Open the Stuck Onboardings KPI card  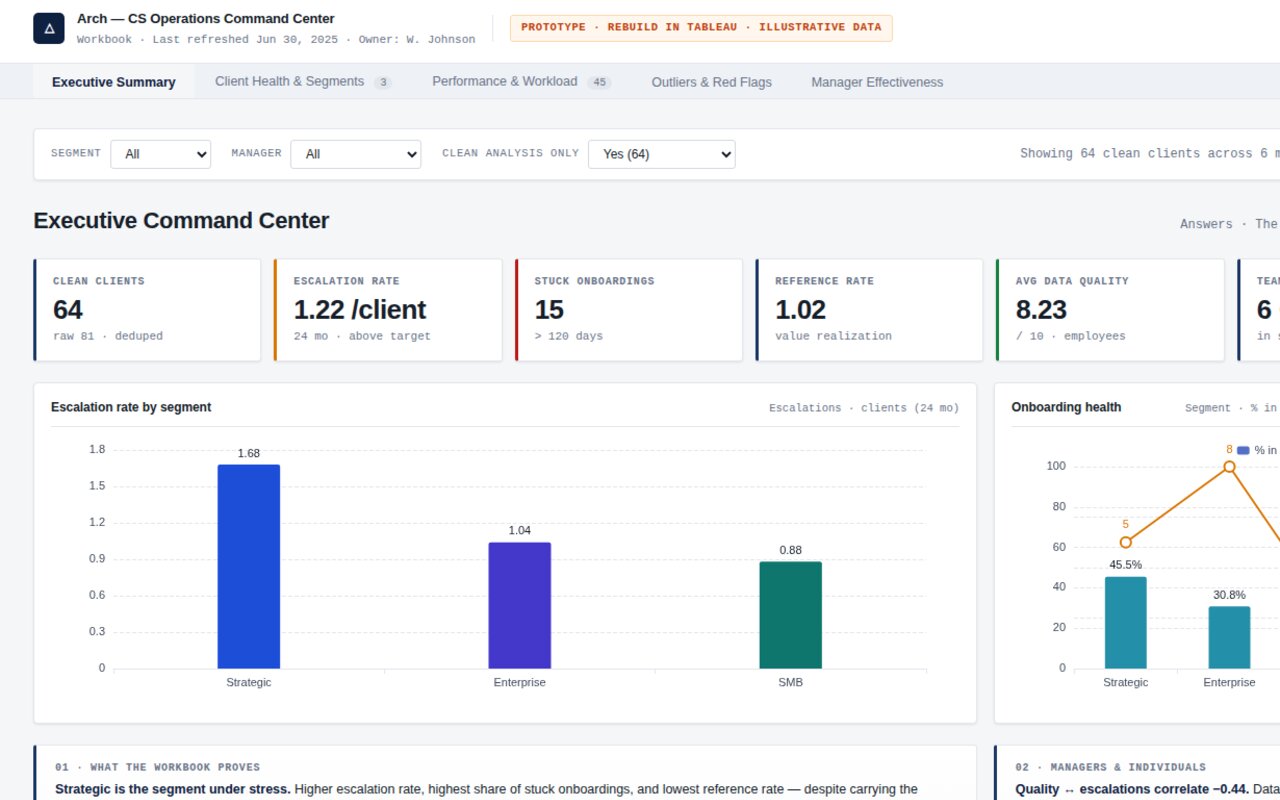coord(629,310)
